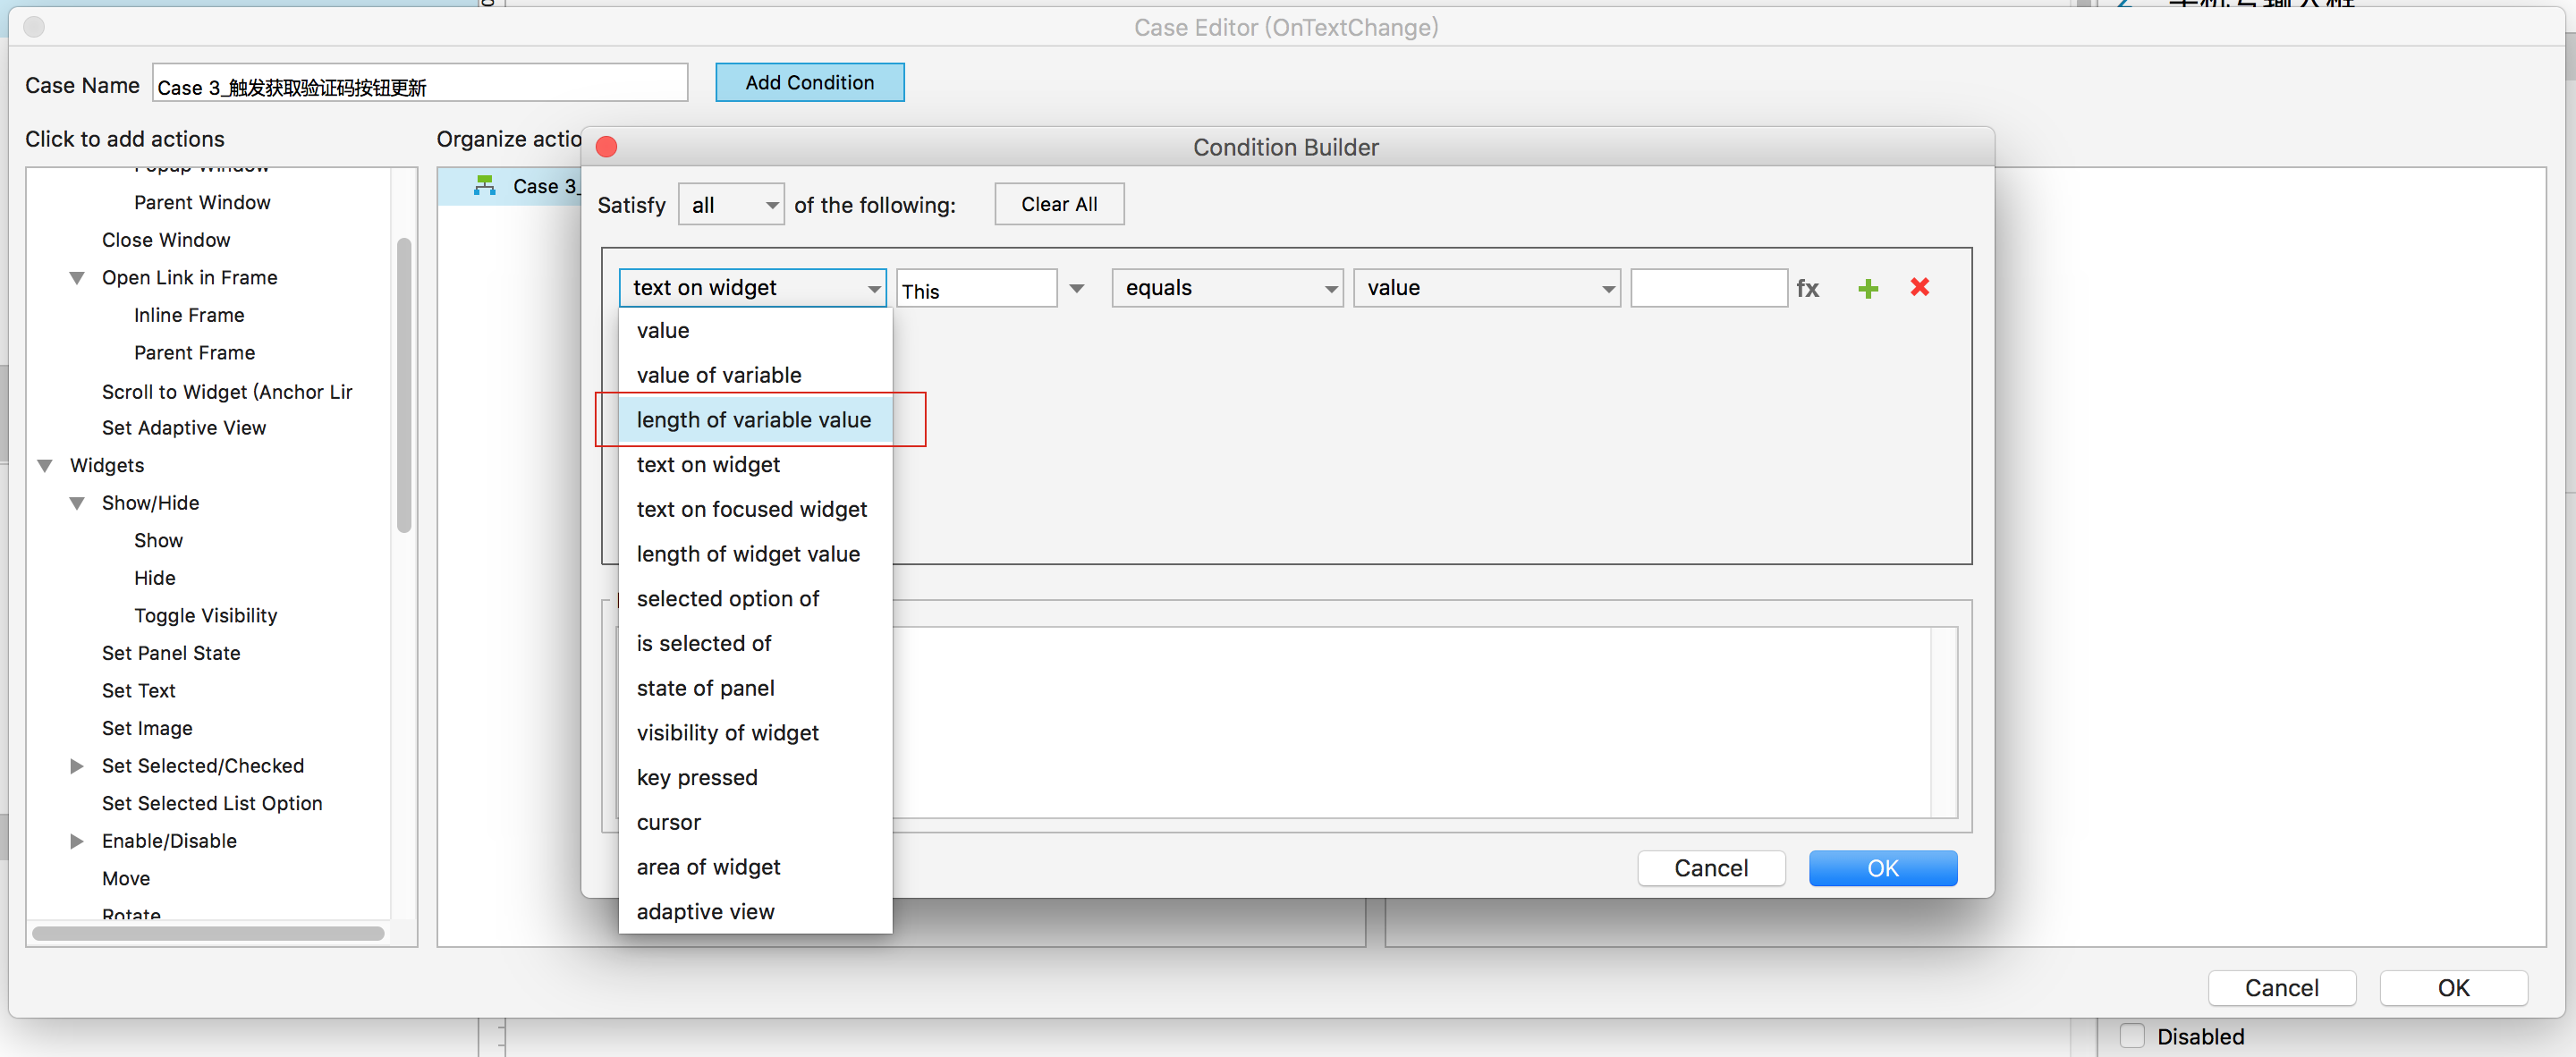Expand the Enable/Disable group

(77, 841)
